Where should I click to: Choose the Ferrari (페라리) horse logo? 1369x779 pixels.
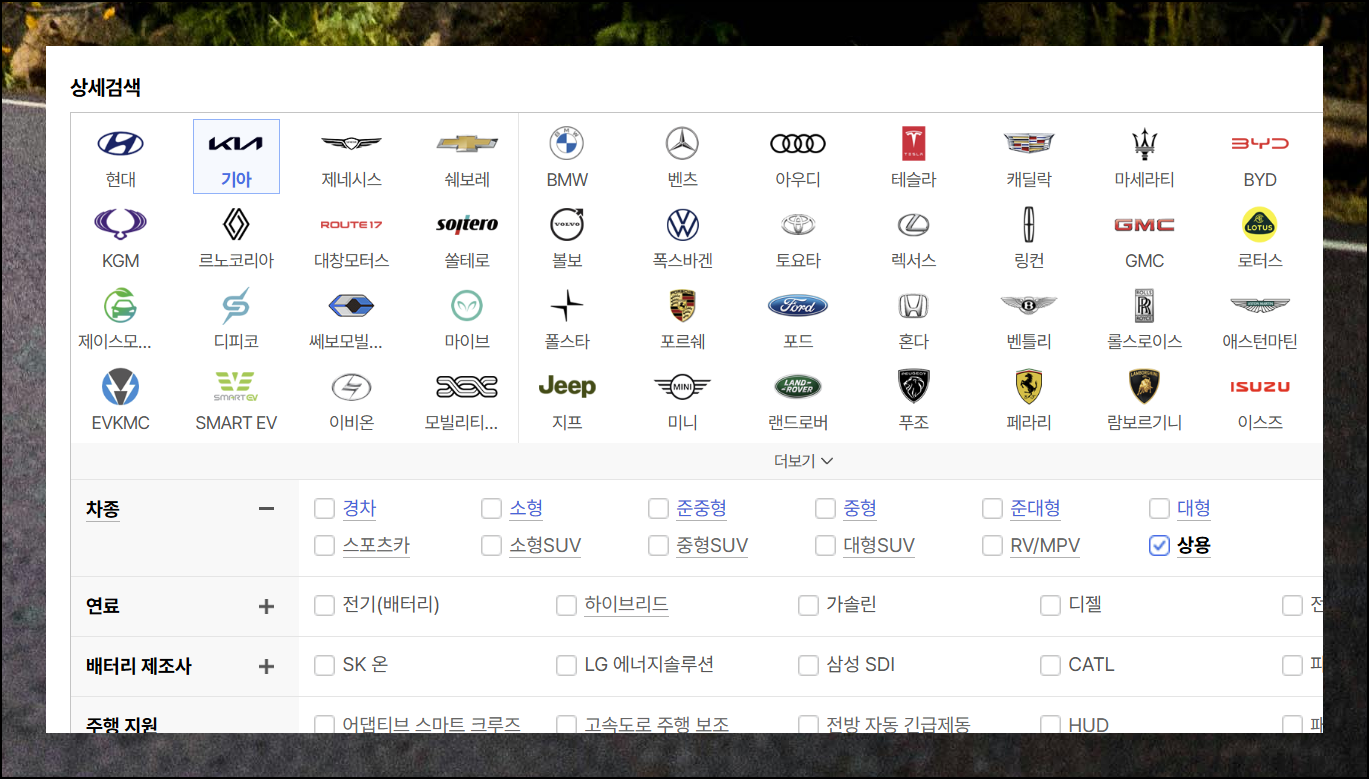(1029, 386)
